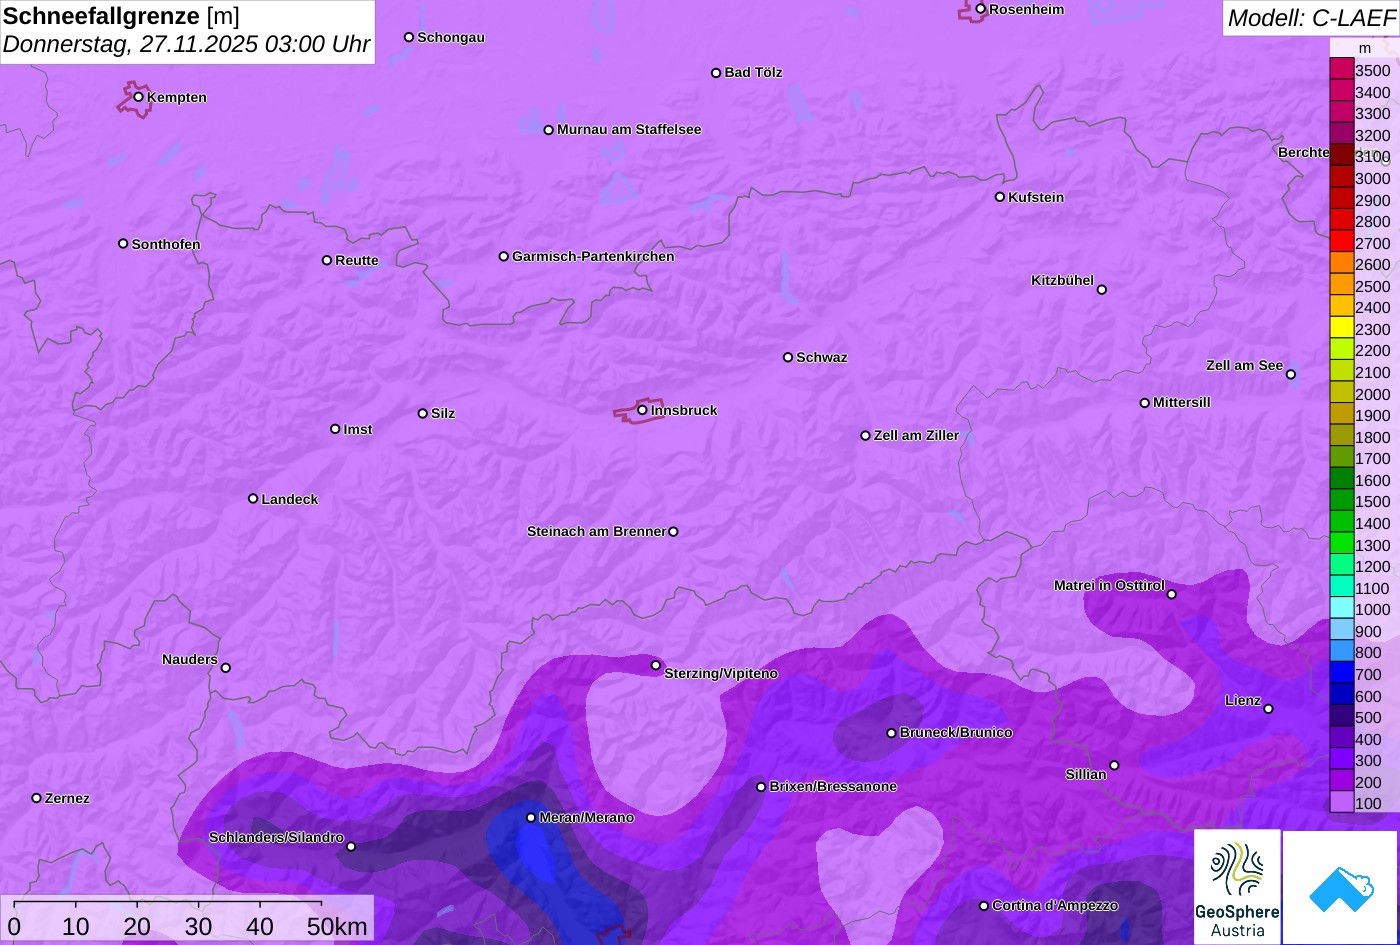Click the Steinach am Brenner marker dot
Screen dimensions: 1400x945
click(x=673, y=532)
